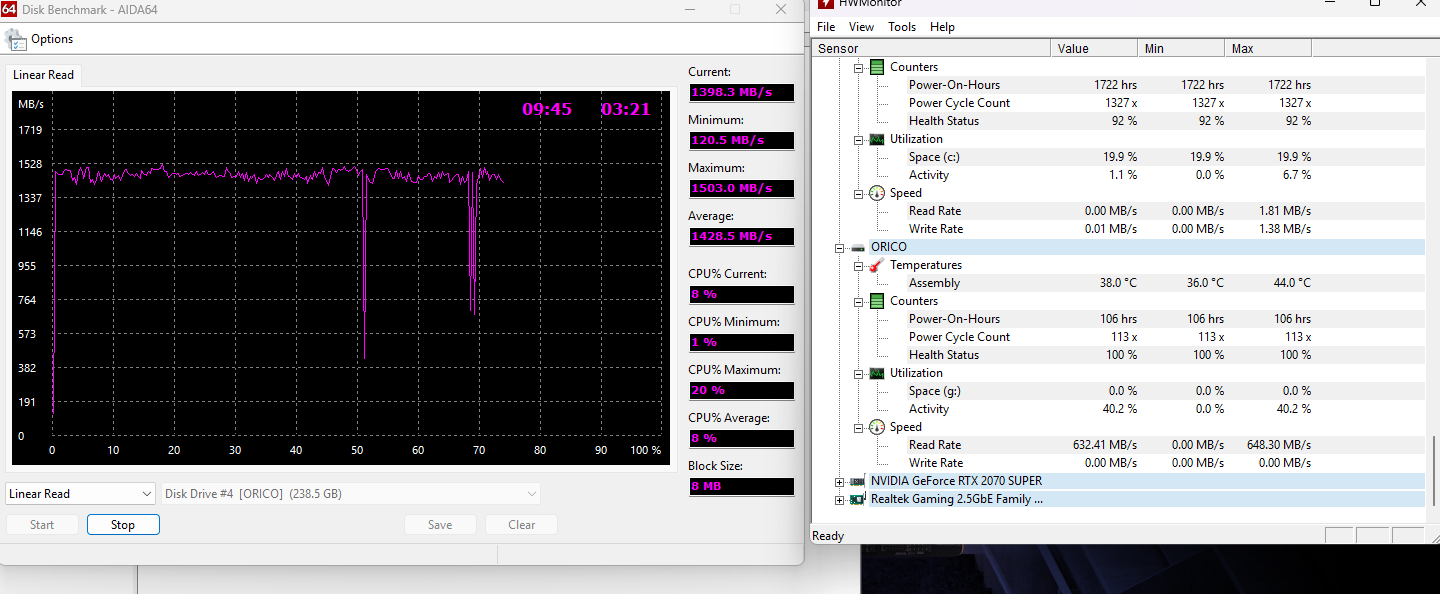Viewport: 1440px width, 594px height.
Task: Open the Tools menu in HWMonitor
Action: (x=902, y=27)
